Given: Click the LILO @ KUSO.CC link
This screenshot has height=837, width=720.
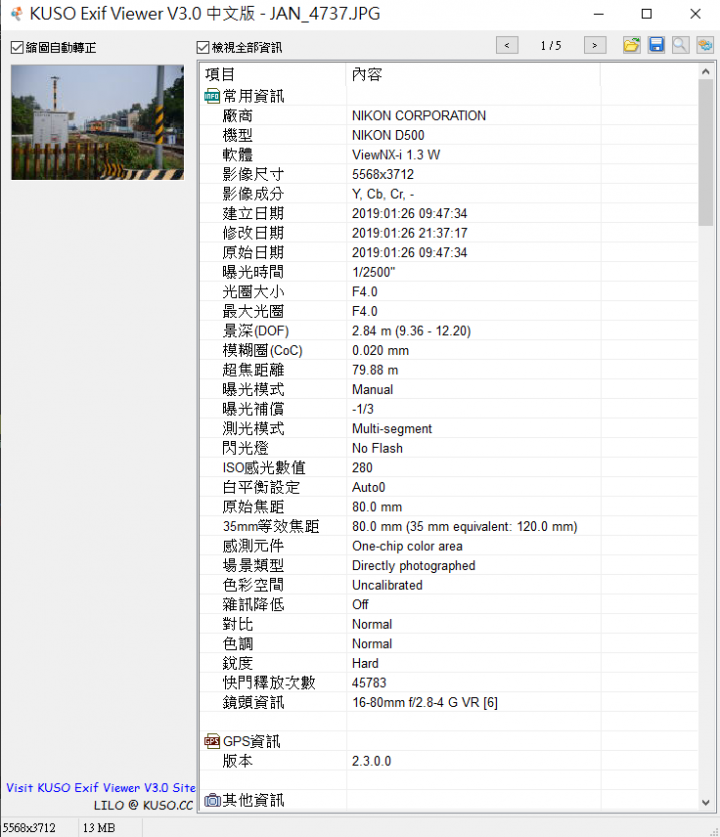Looking at the screenshot, I should point(144,805).
